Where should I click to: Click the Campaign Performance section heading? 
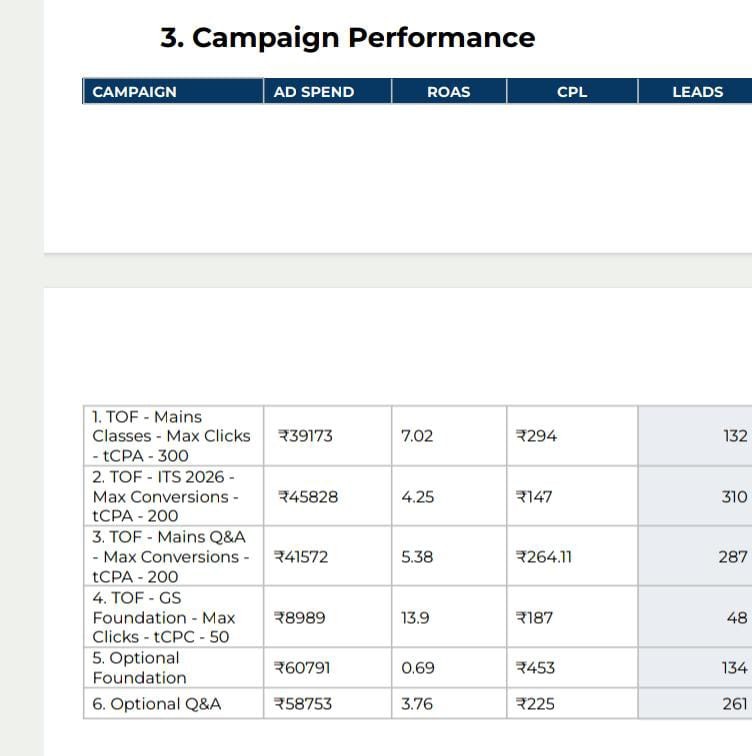[x=347, y=38]
